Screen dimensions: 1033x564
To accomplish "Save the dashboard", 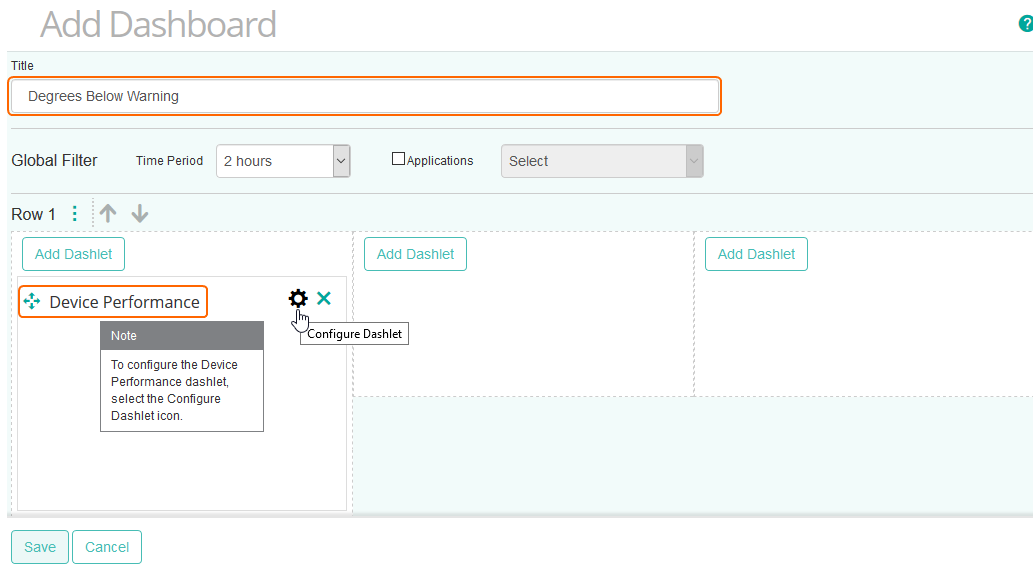I will pyautogui.click(x=40, y=547).
